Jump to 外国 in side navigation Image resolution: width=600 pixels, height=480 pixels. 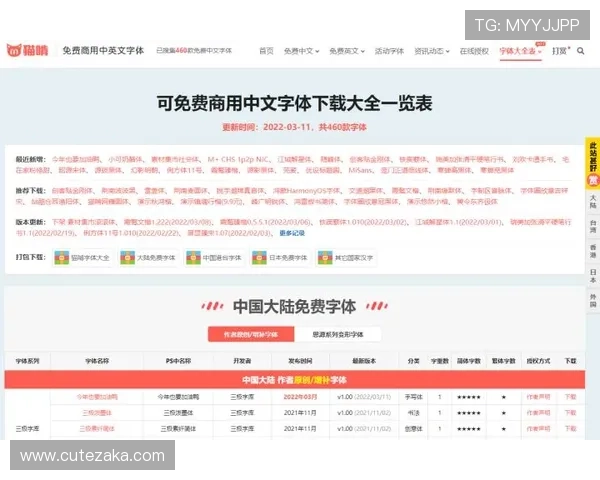[593, 301]
